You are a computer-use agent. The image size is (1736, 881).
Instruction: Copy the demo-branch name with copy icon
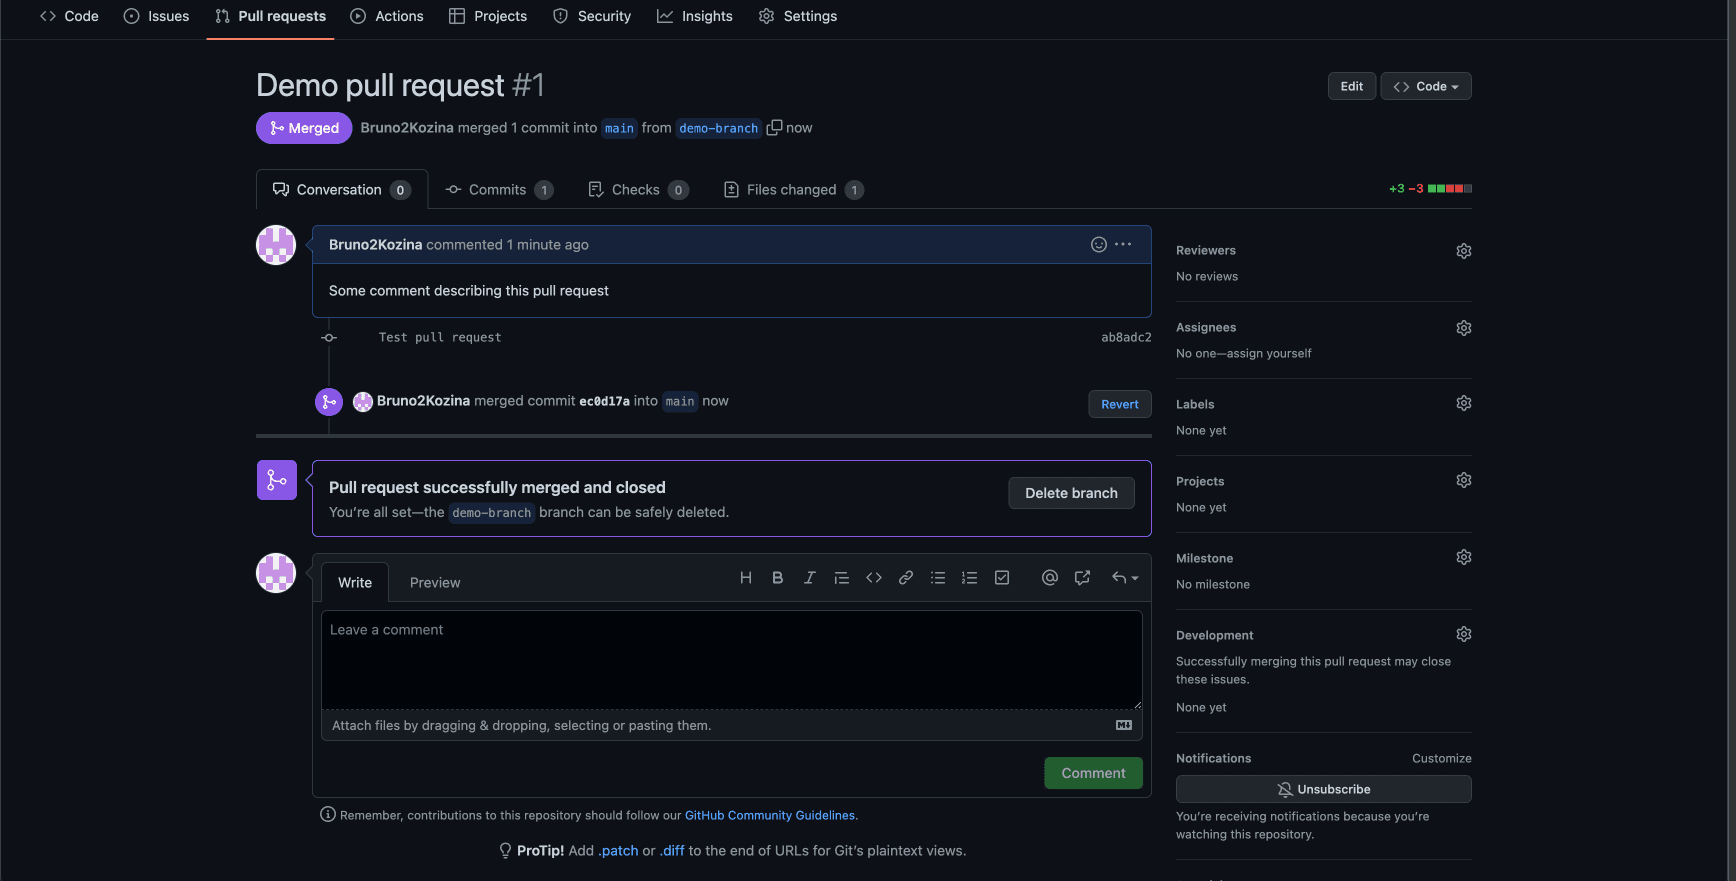point(774,128)
